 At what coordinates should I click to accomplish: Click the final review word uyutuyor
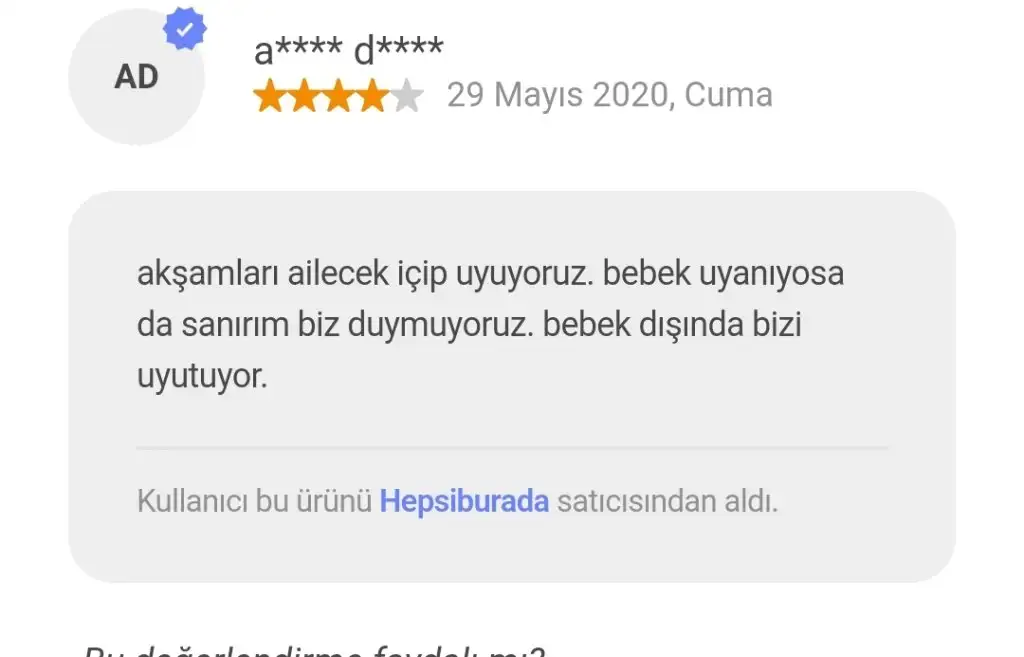tap(202, 376)
